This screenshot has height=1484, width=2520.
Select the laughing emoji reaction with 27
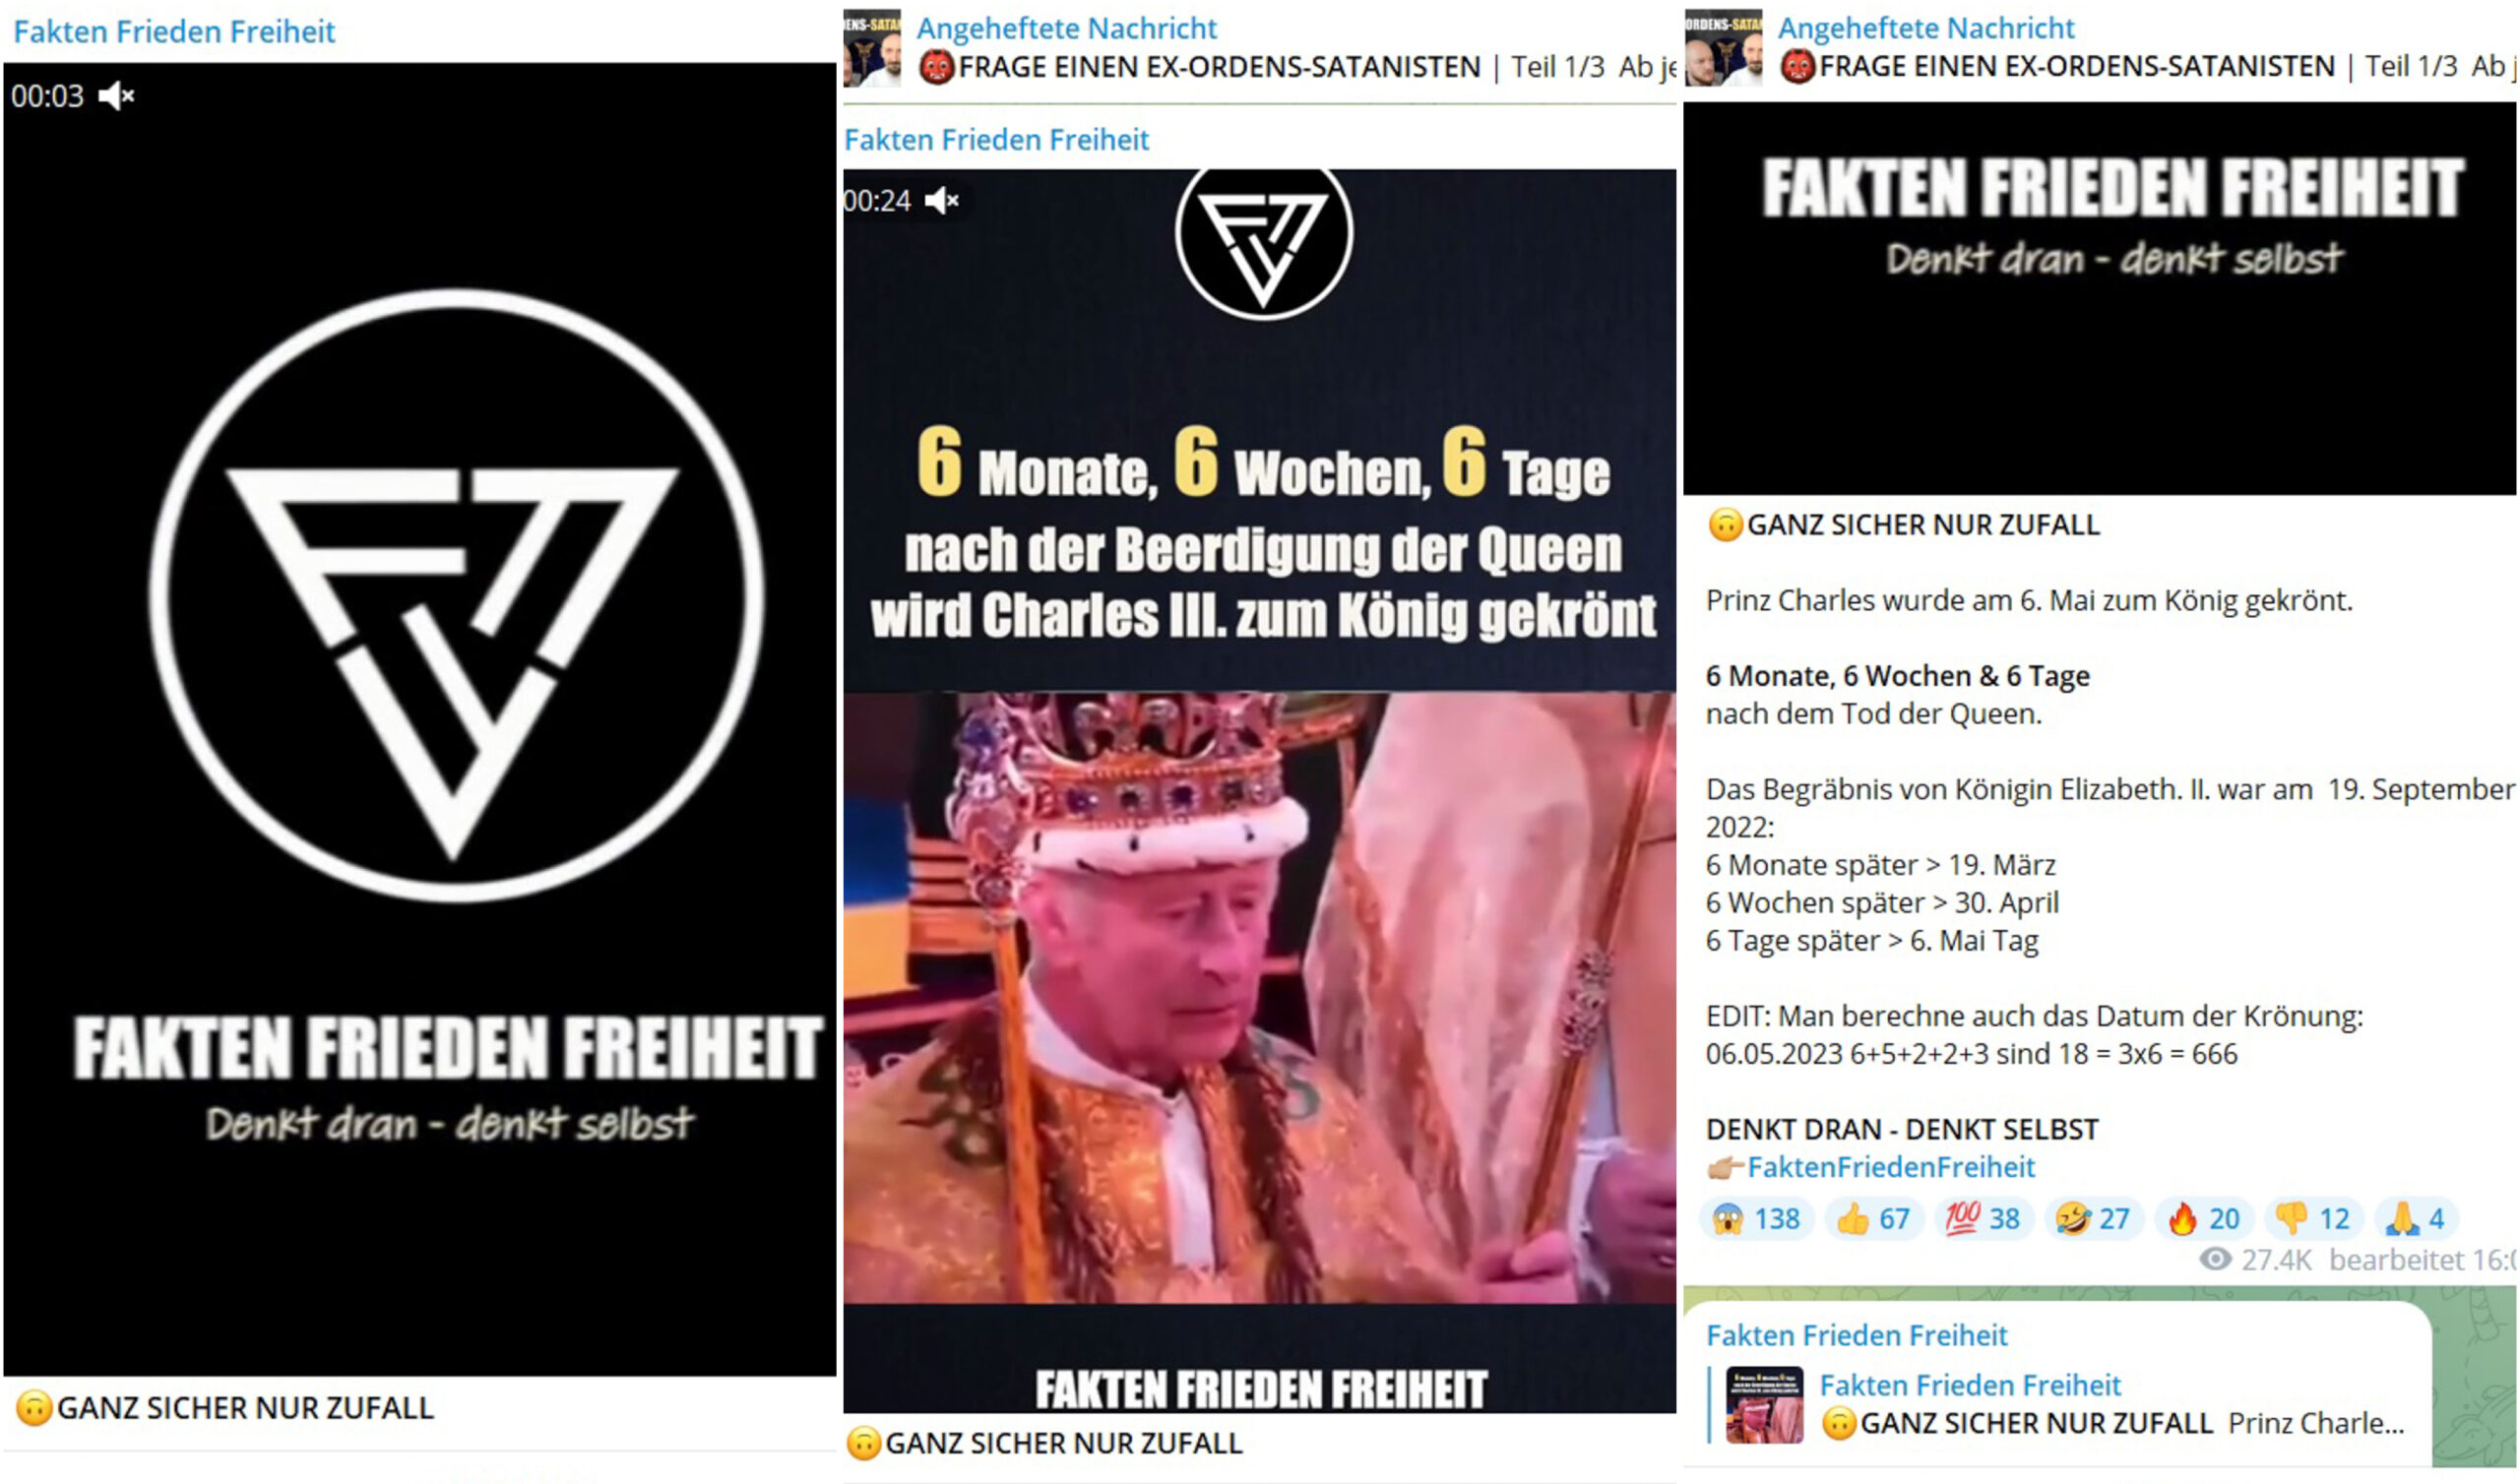tap(2094, 1219)
